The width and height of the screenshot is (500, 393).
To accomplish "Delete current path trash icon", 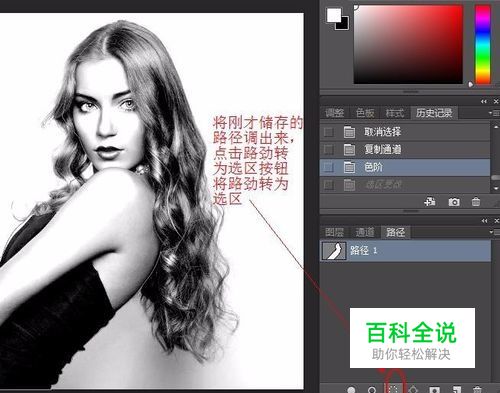I will 477,389.
